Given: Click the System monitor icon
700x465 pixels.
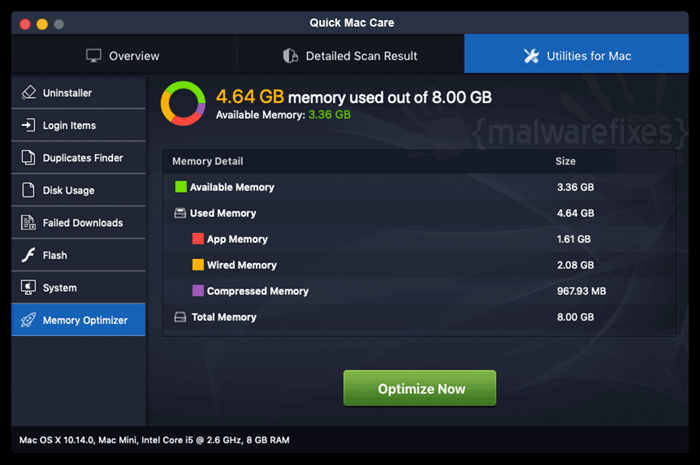Looking at the screenshot, I should pyautogui.click(x=29, y=288).
